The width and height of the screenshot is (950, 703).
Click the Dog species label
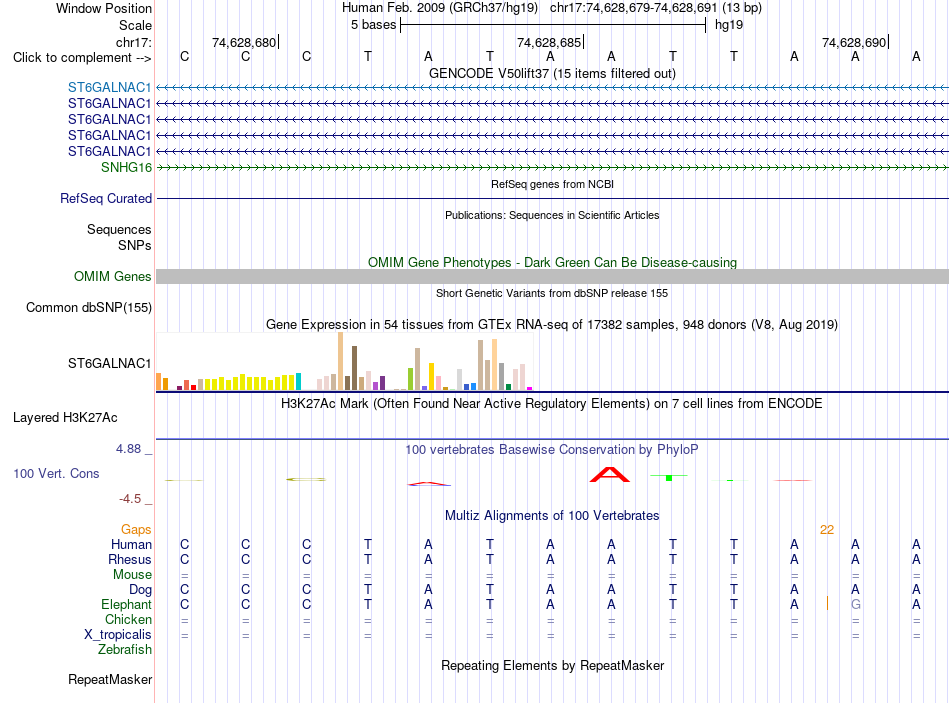click(140, 590)
